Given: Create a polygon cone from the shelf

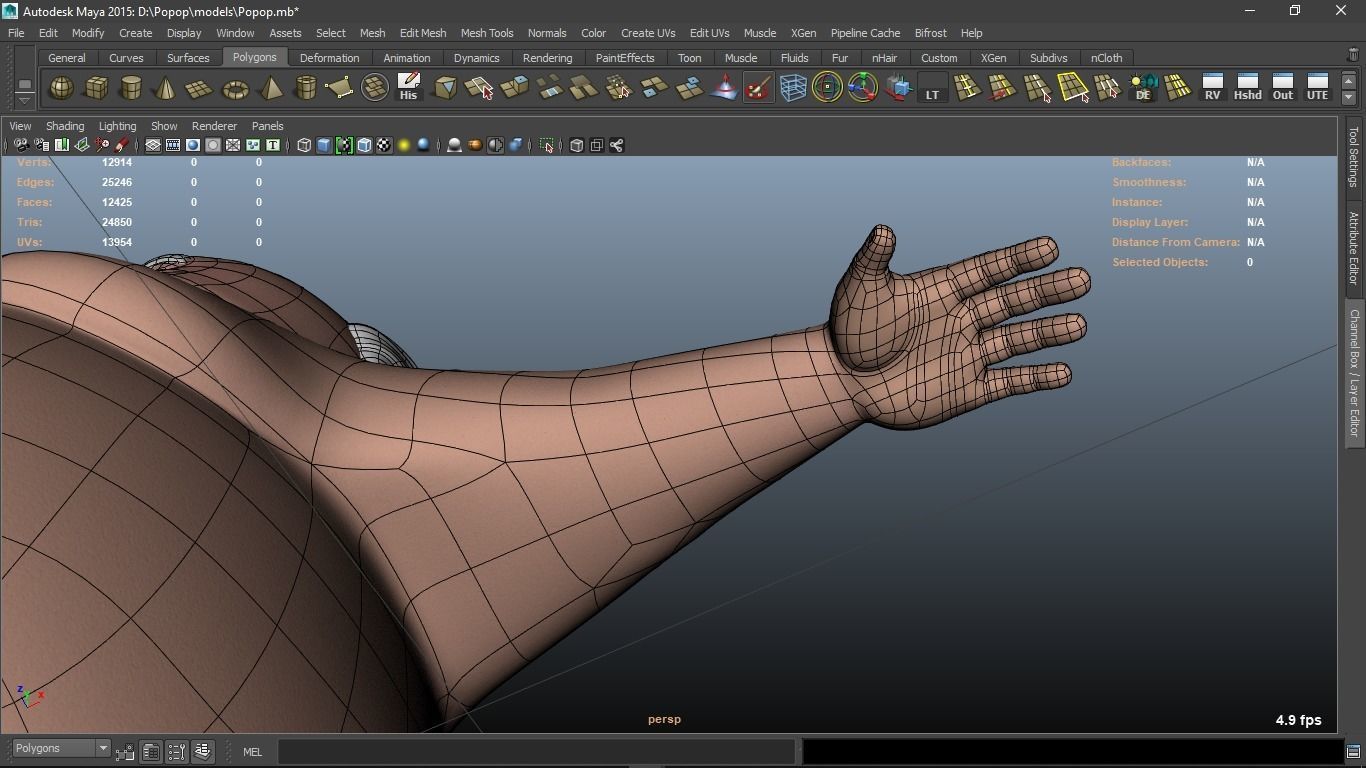Looking at the screenshot, I should 165,88.
